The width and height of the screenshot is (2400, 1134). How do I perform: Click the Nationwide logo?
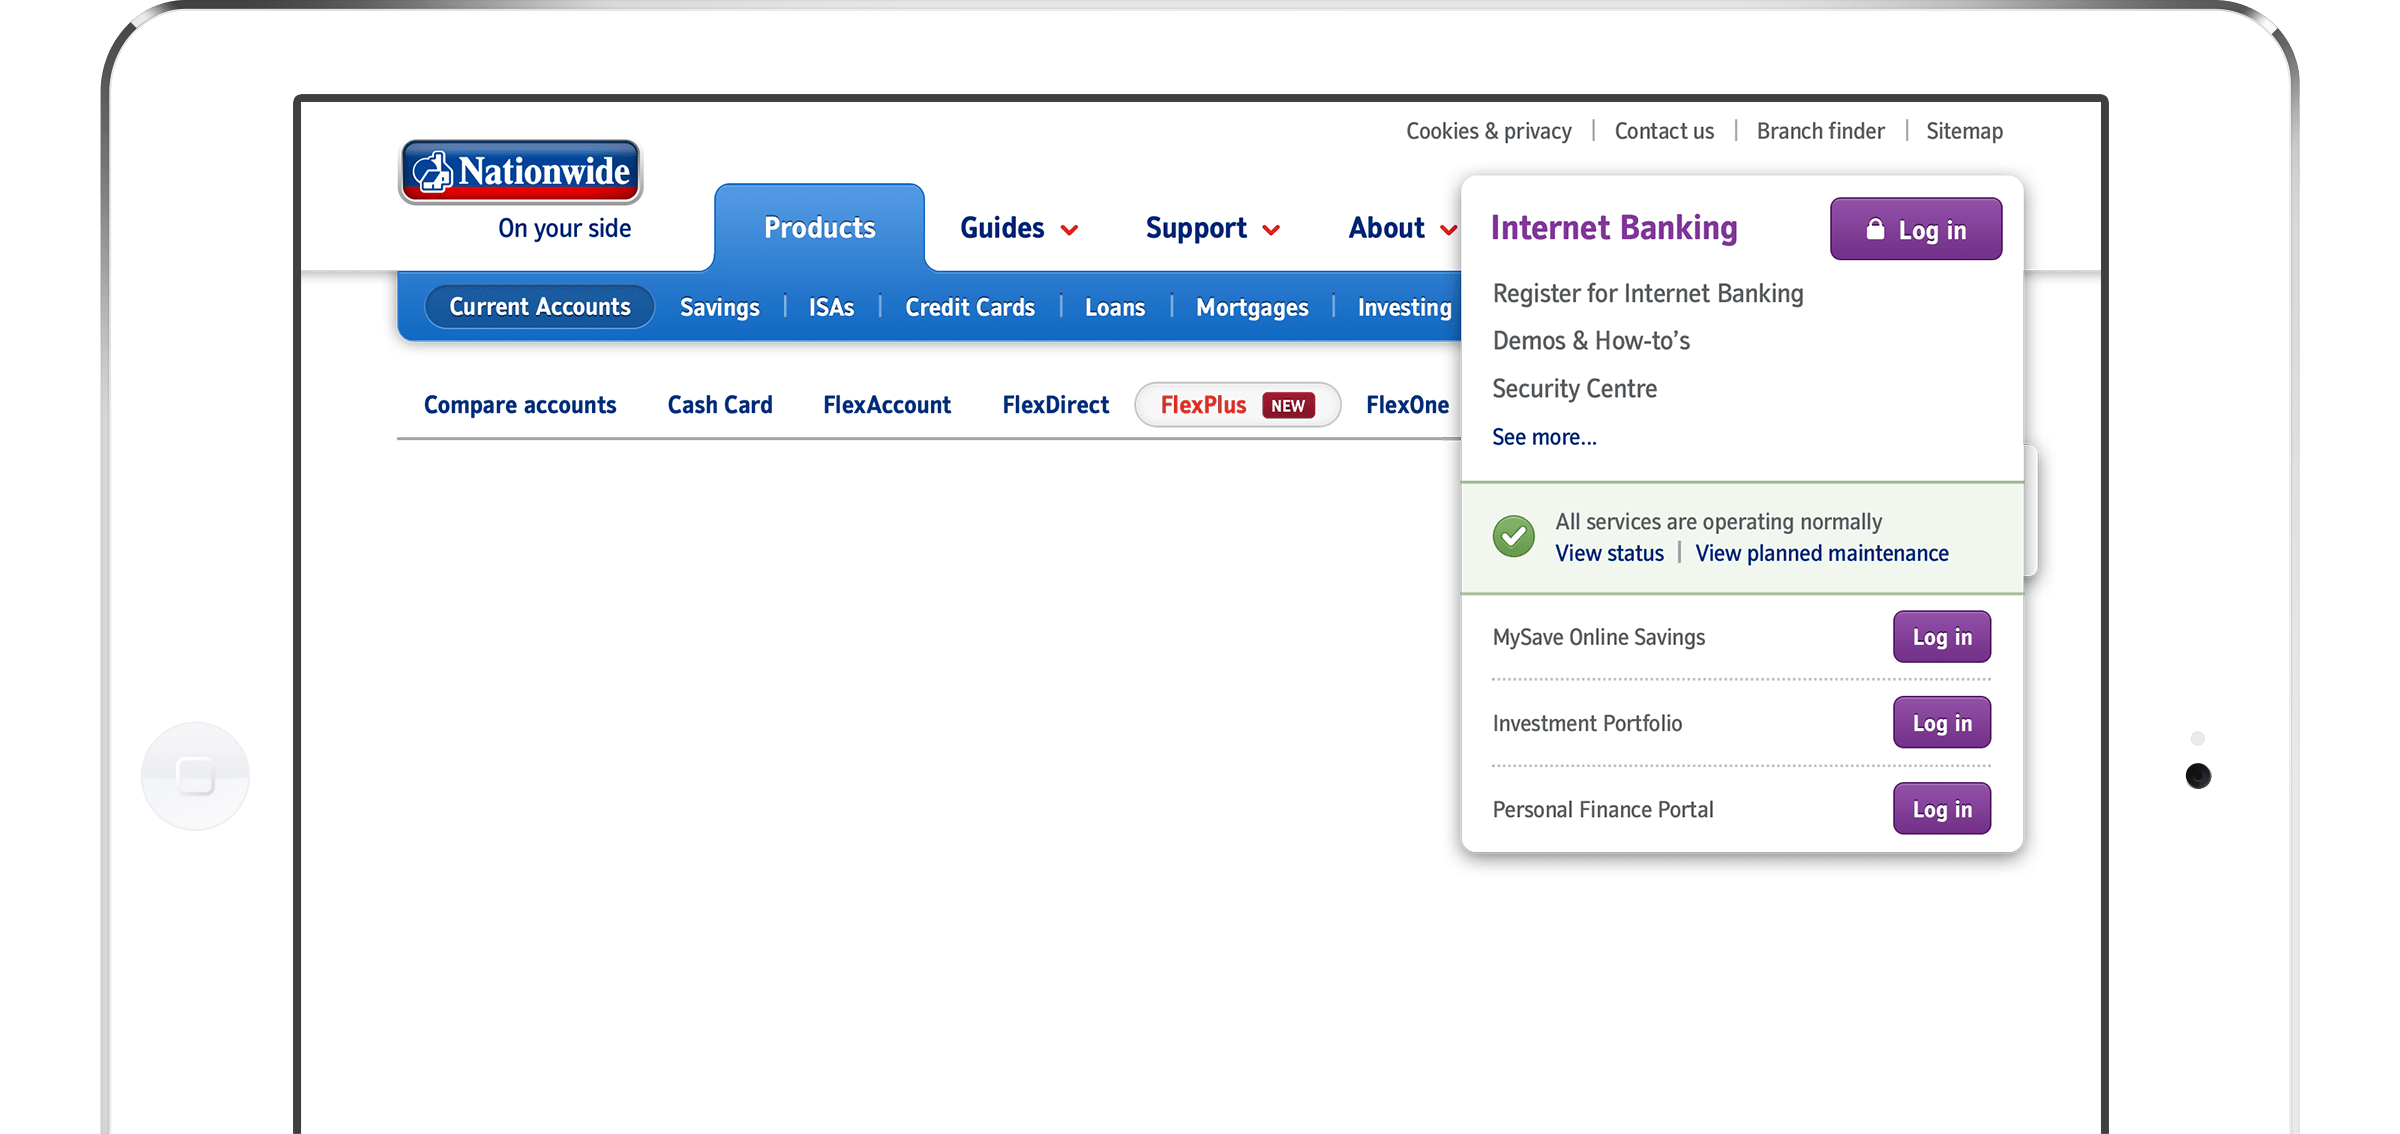pos(520,171)
